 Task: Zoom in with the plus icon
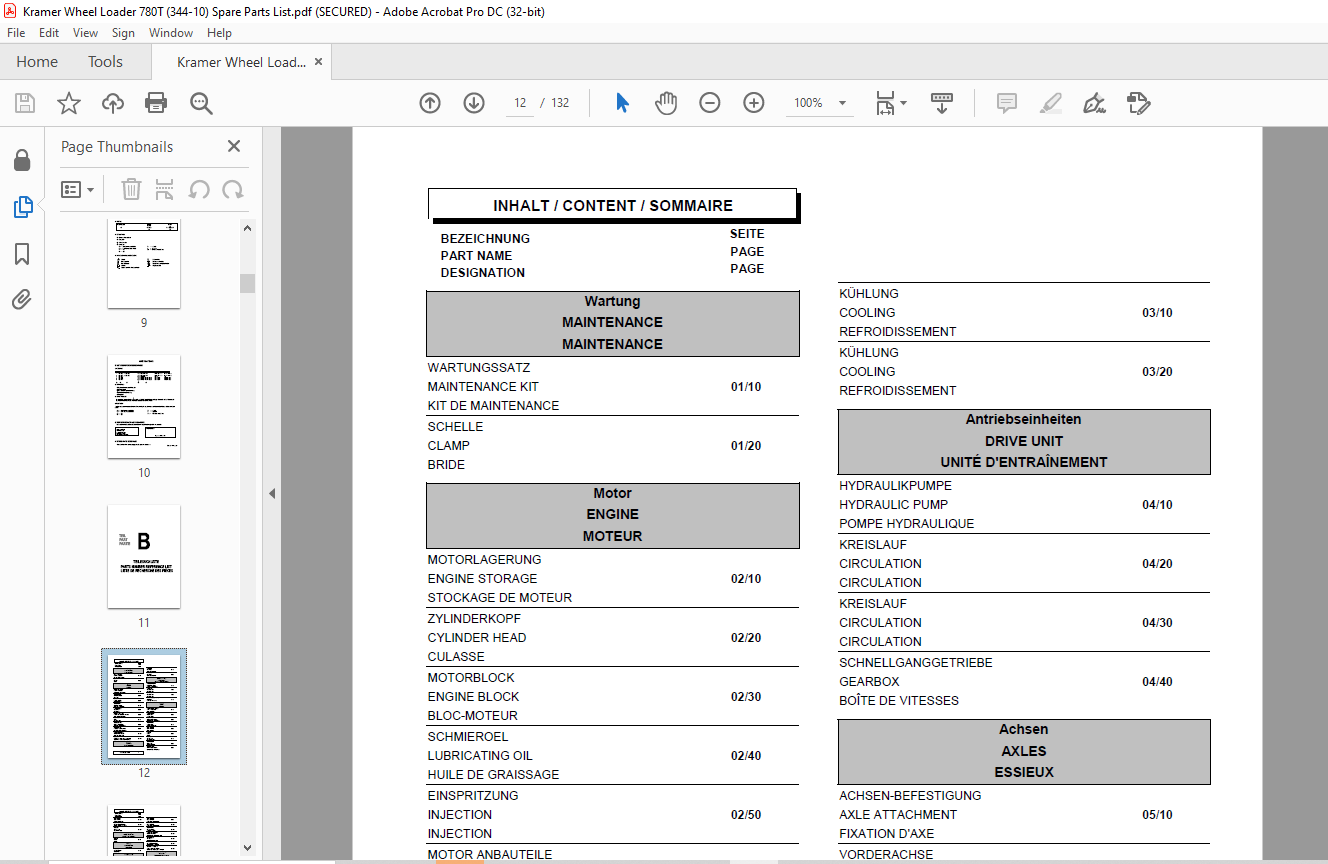point(754,103)
